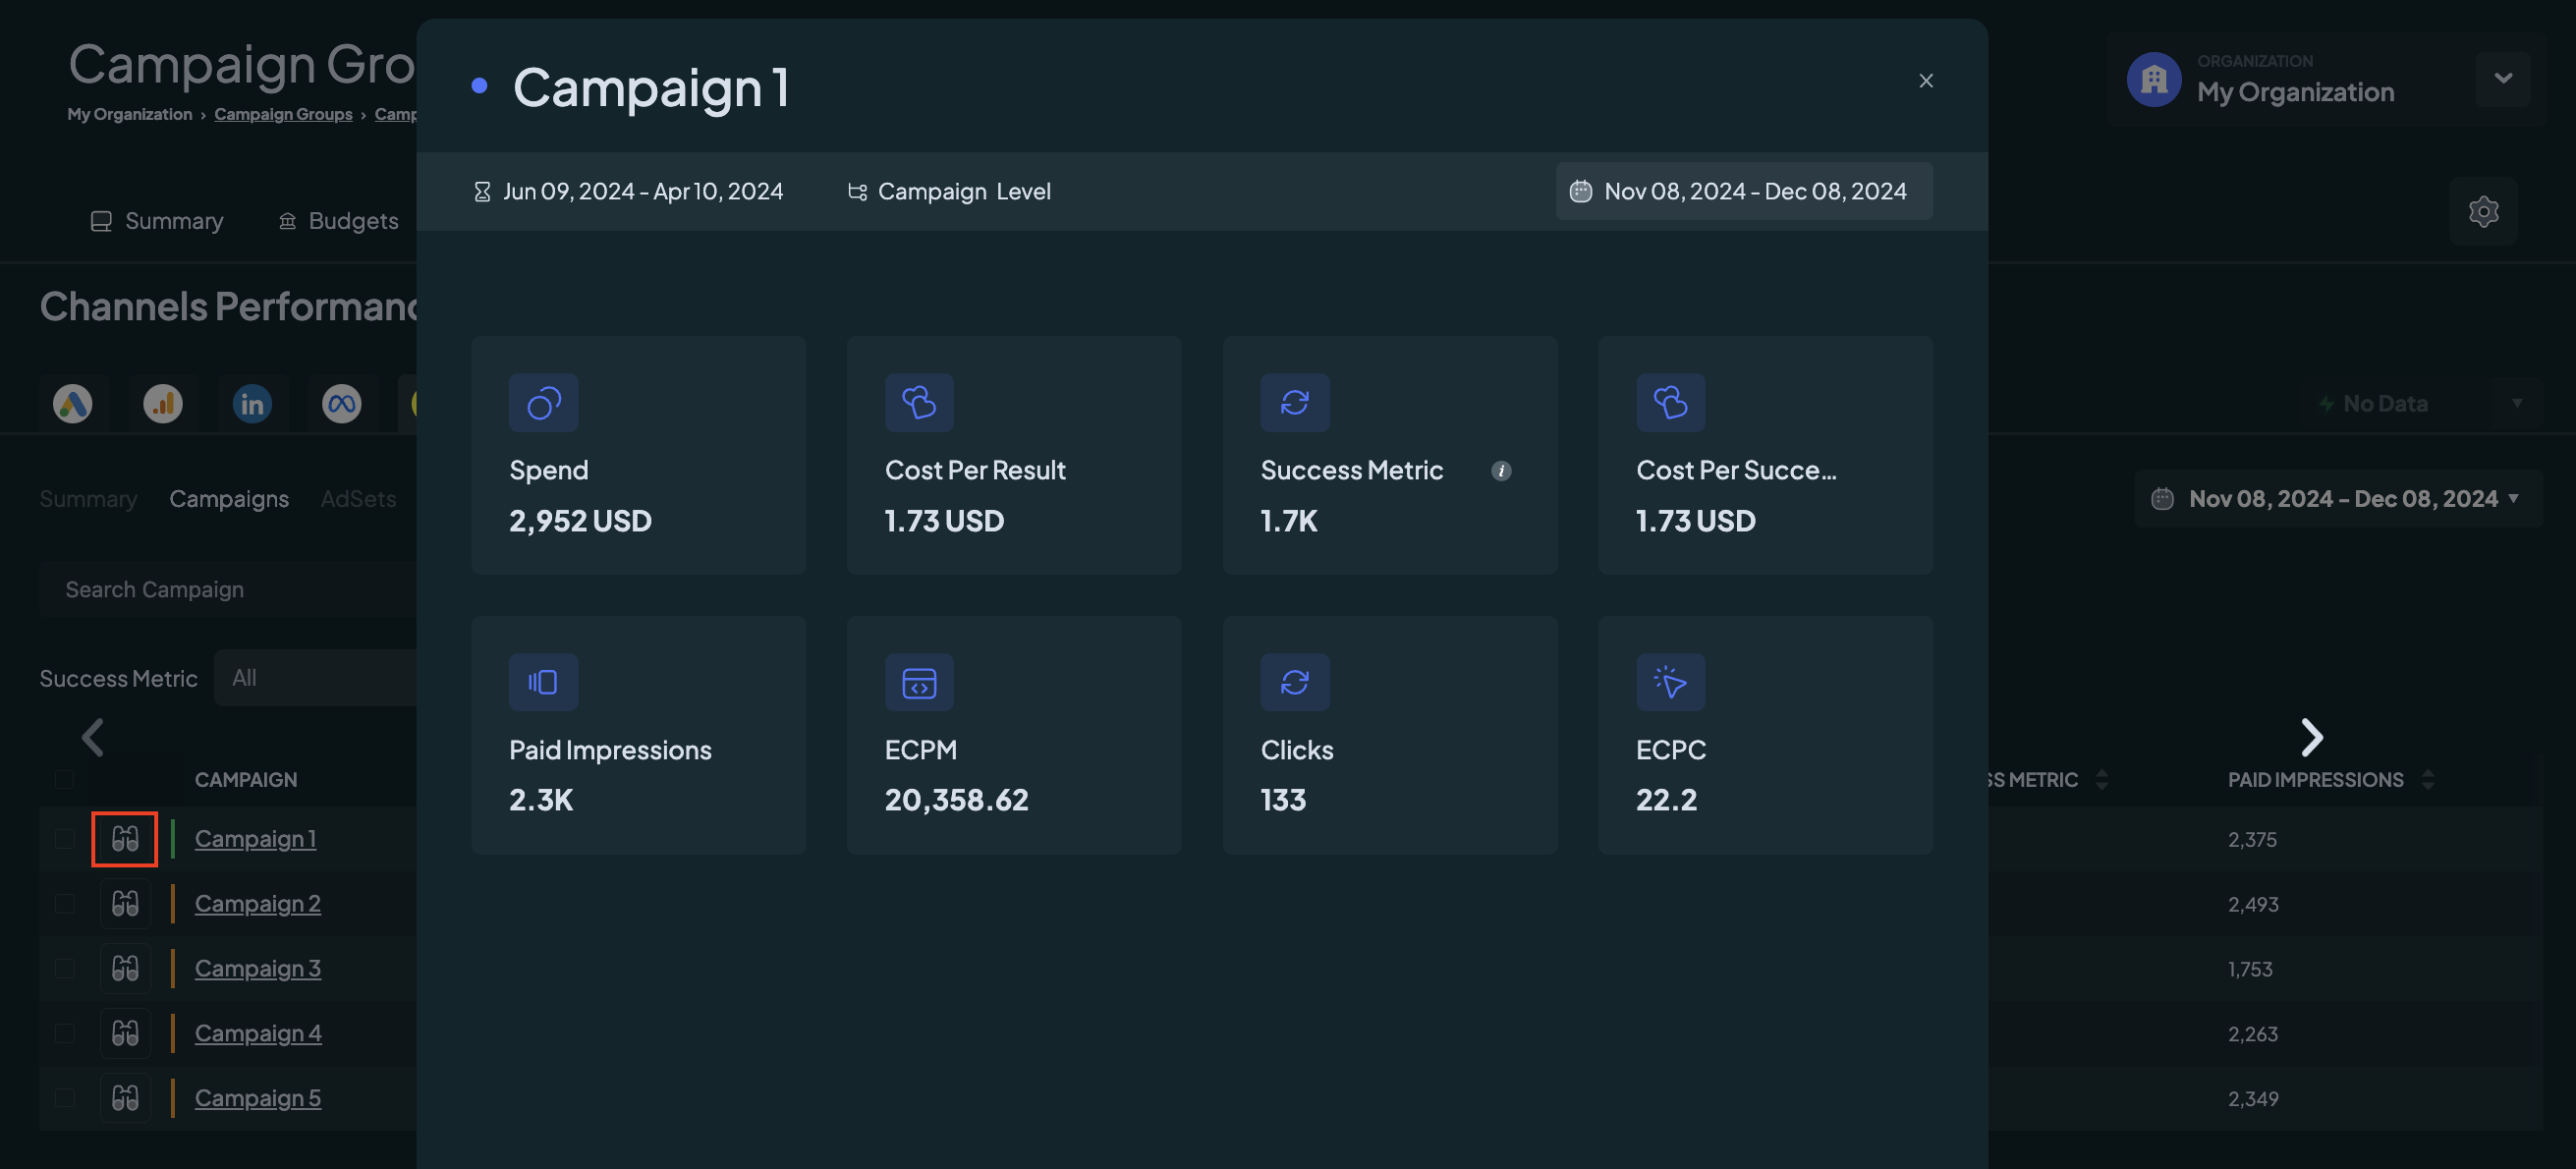The height and width of the screenshot is (1169, 2576).
Task: Open the settings gear icon
Action: pyautogui.click(x=2483, y=212)
